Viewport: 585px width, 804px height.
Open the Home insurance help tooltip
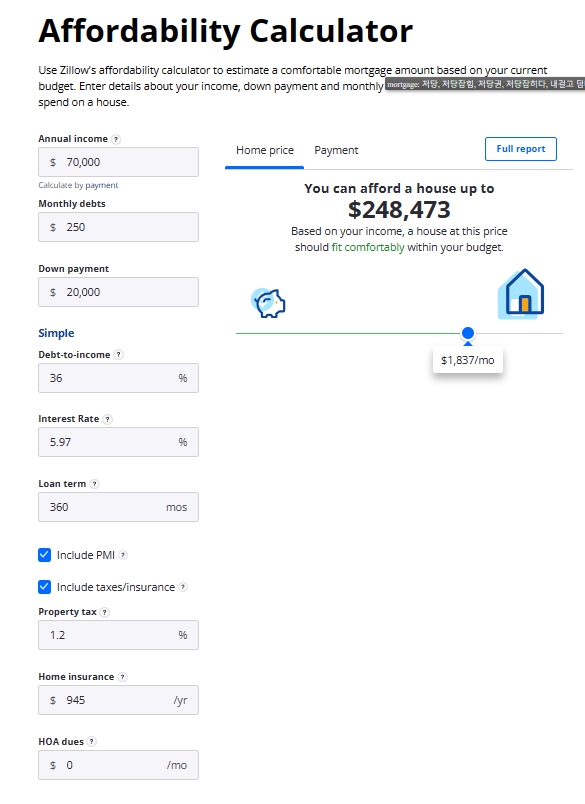[122, 676]
